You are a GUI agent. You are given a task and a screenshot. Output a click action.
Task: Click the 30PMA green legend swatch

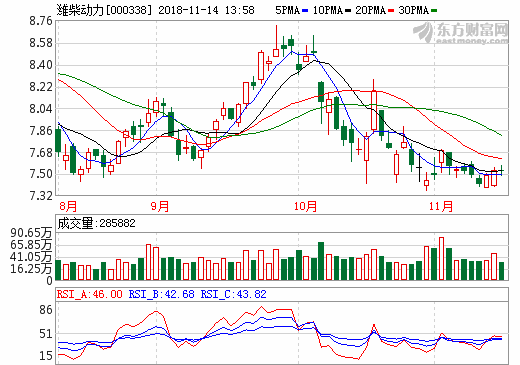[x=434, y=11]
